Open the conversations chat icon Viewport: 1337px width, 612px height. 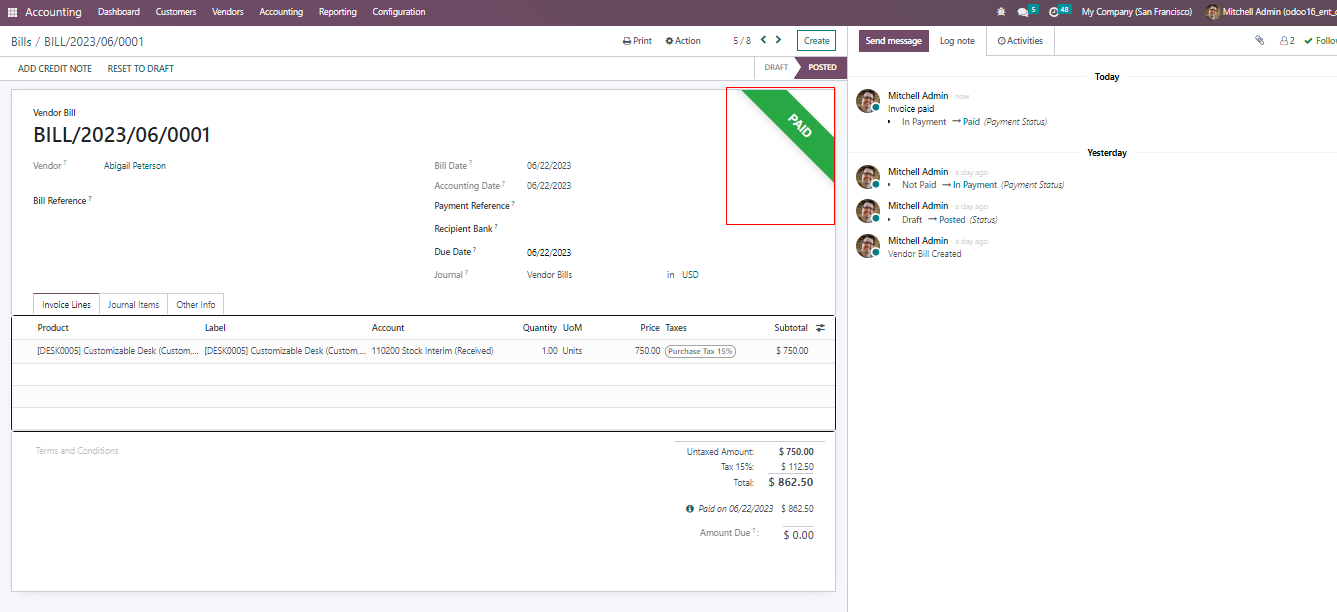coord(1023,12)
